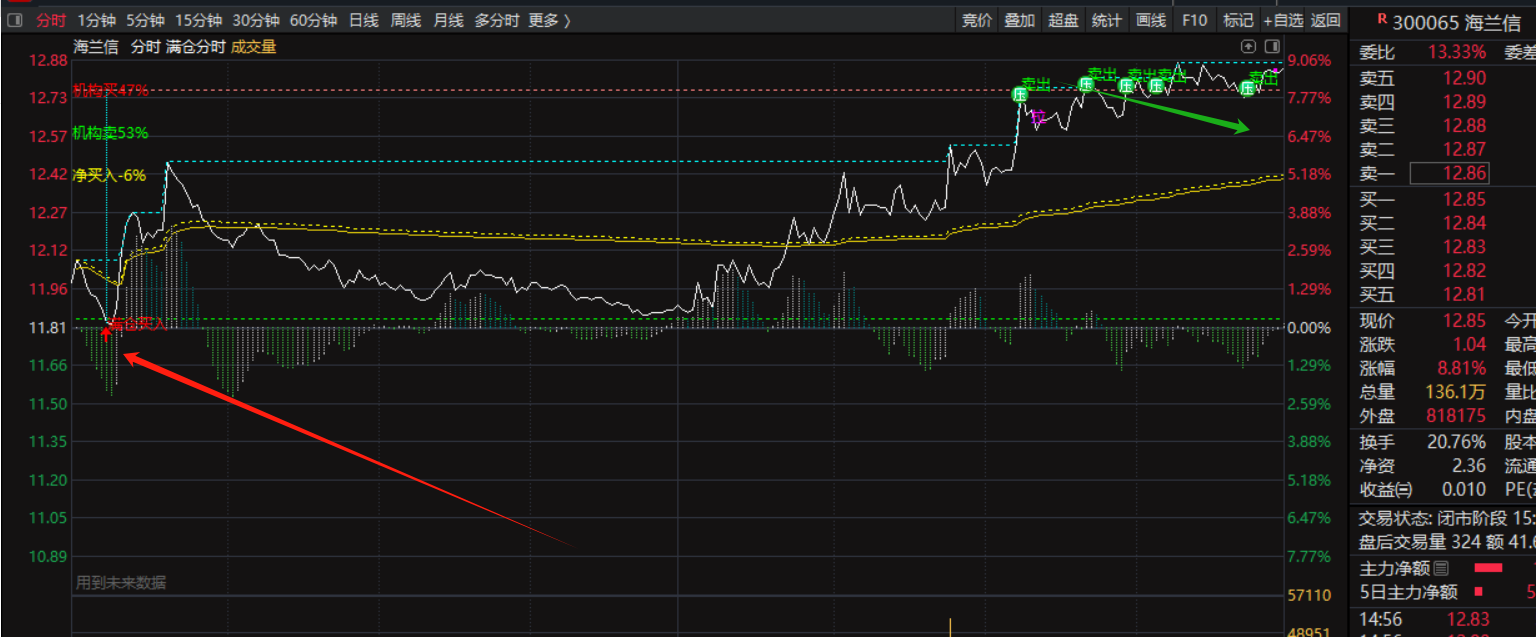Screen dimensions: 1536x637
Task: Open F10 company information
Action: pyautogui.click(x=1194, y=20)
